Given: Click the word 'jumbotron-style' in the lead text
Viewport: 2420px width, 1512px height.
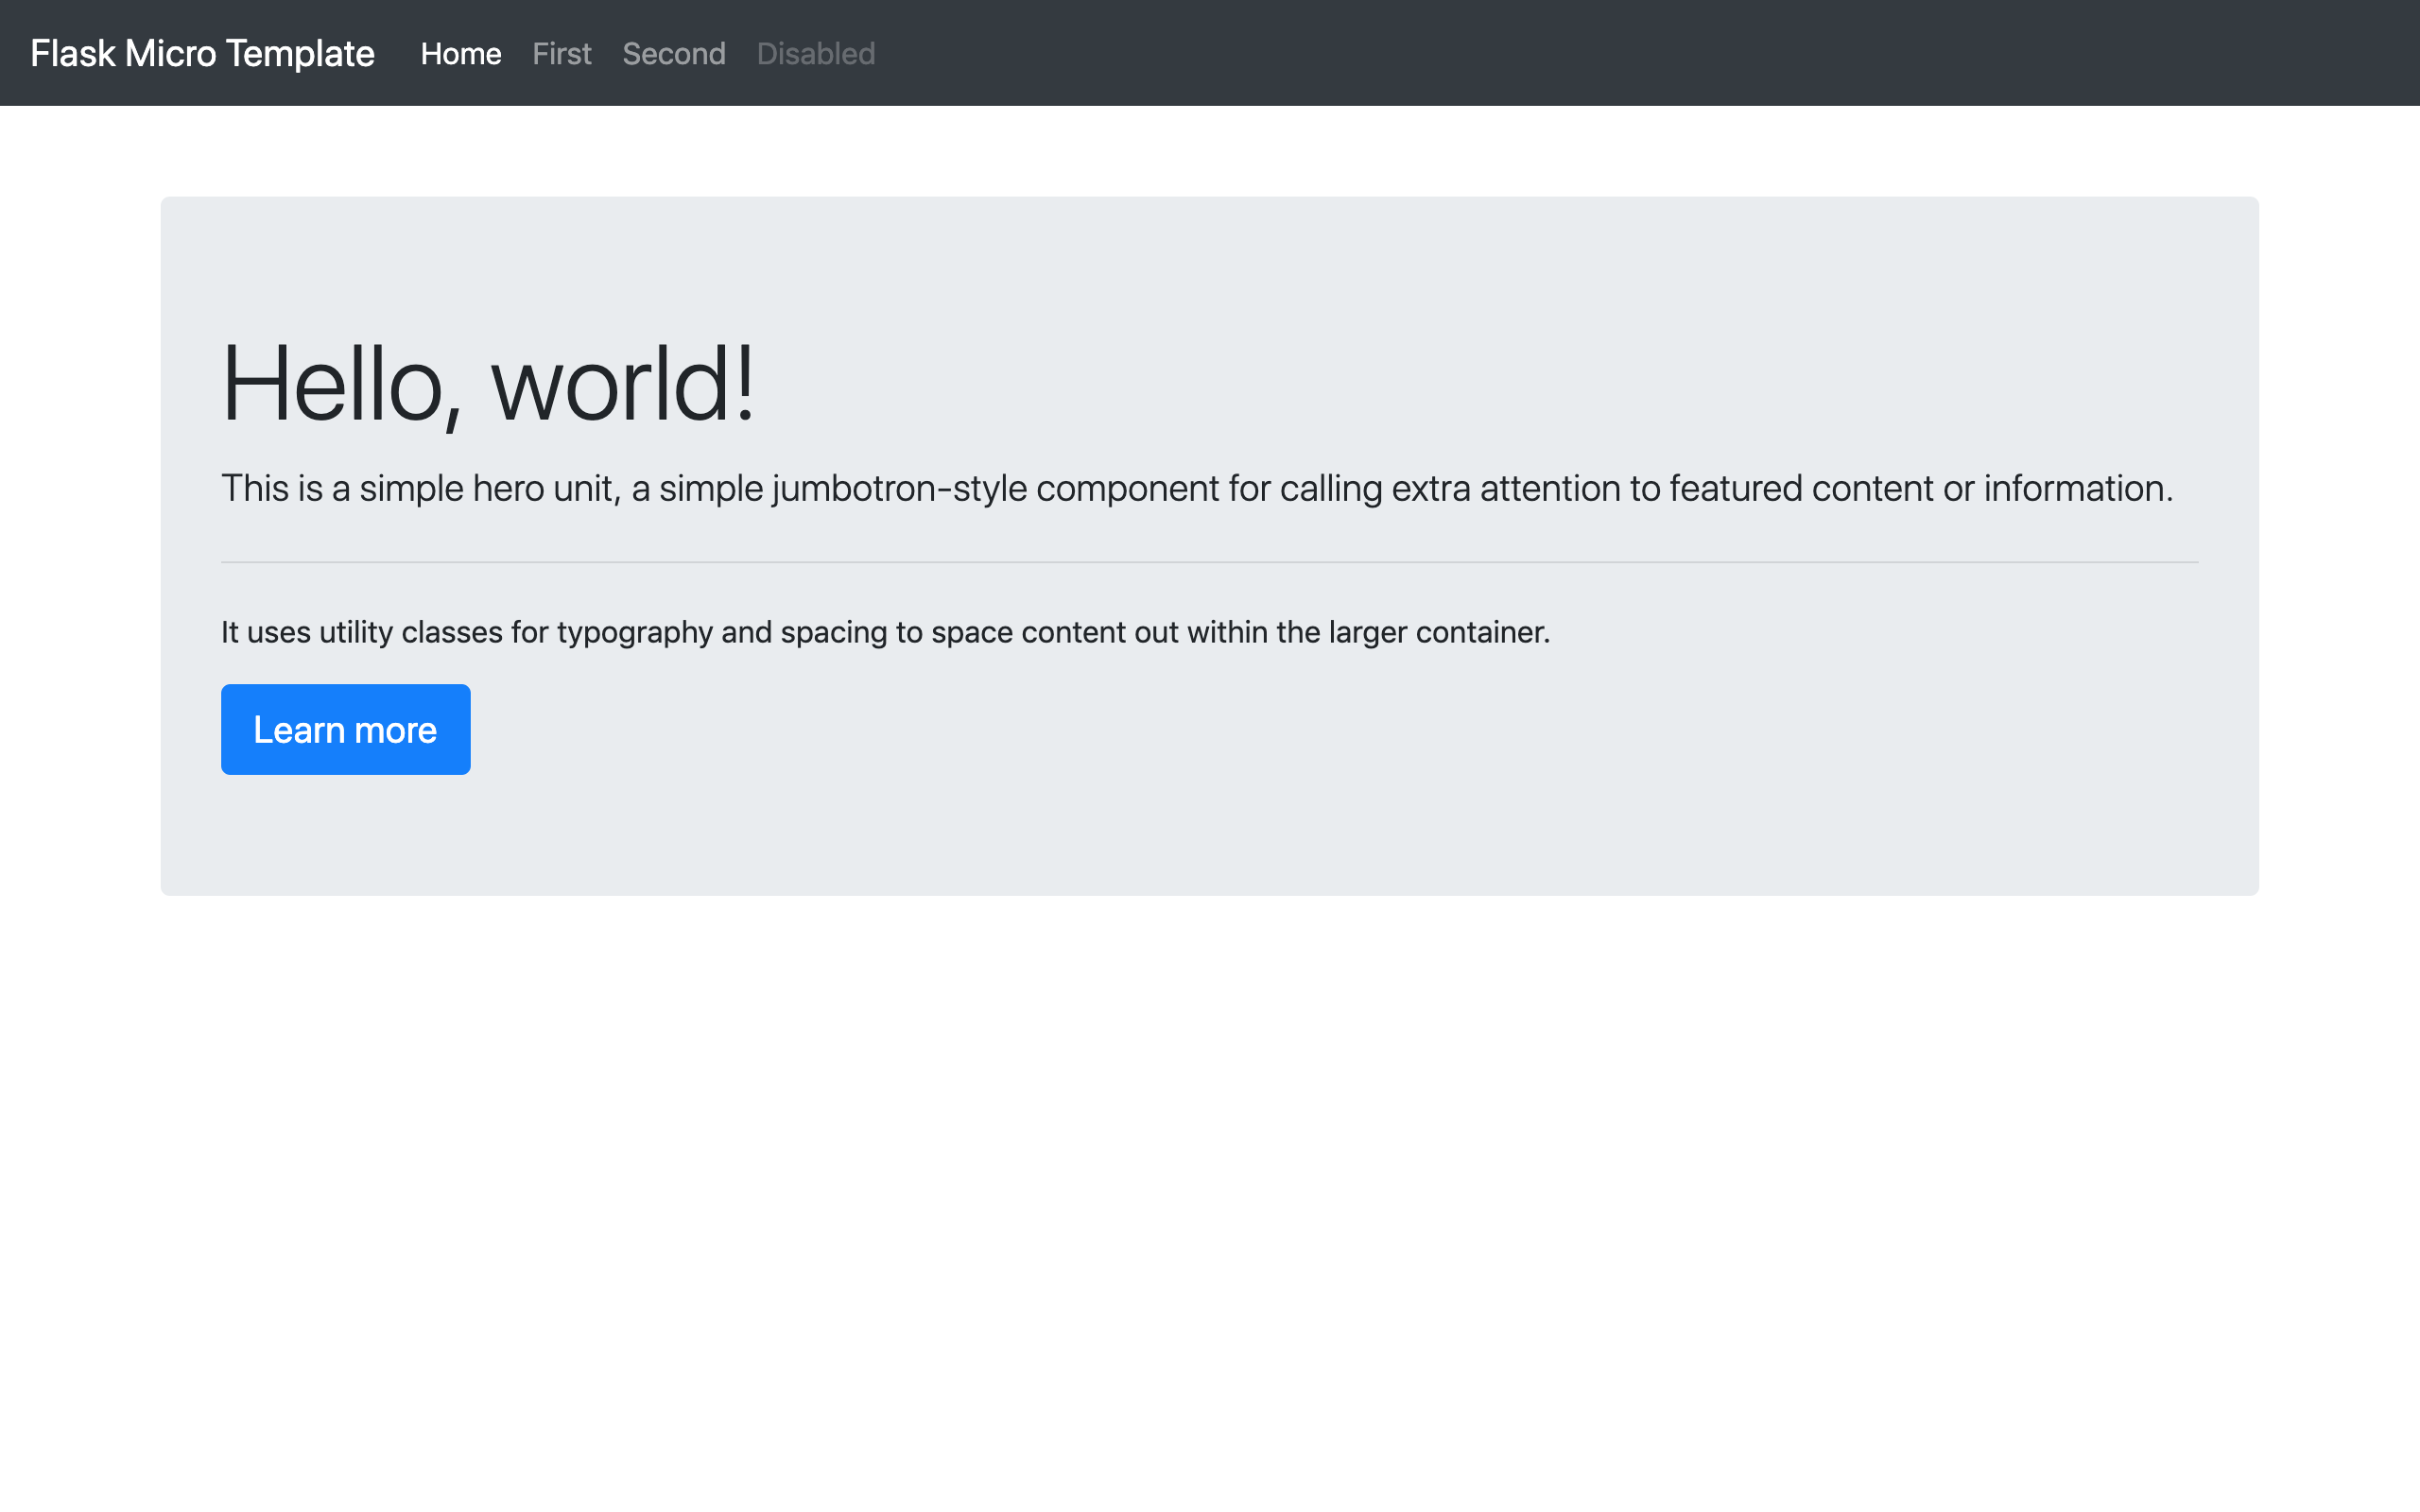Looking at the screenshot, I should (898, 488).
